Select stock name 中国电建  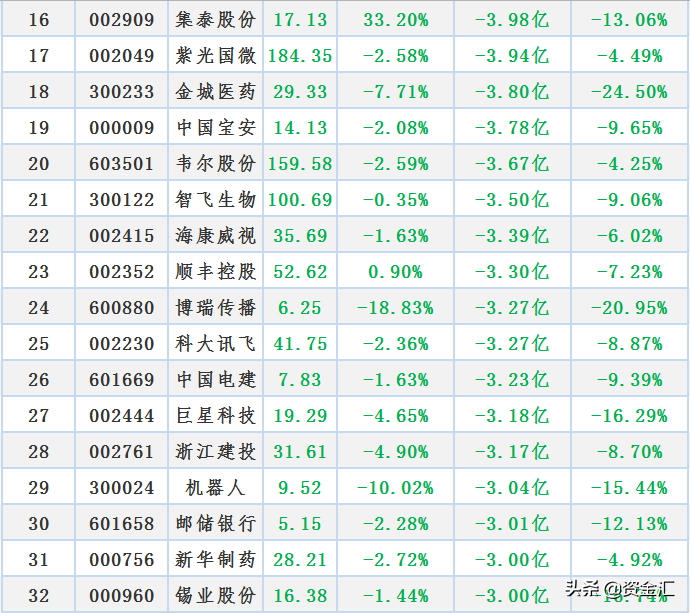pos(215,380)
